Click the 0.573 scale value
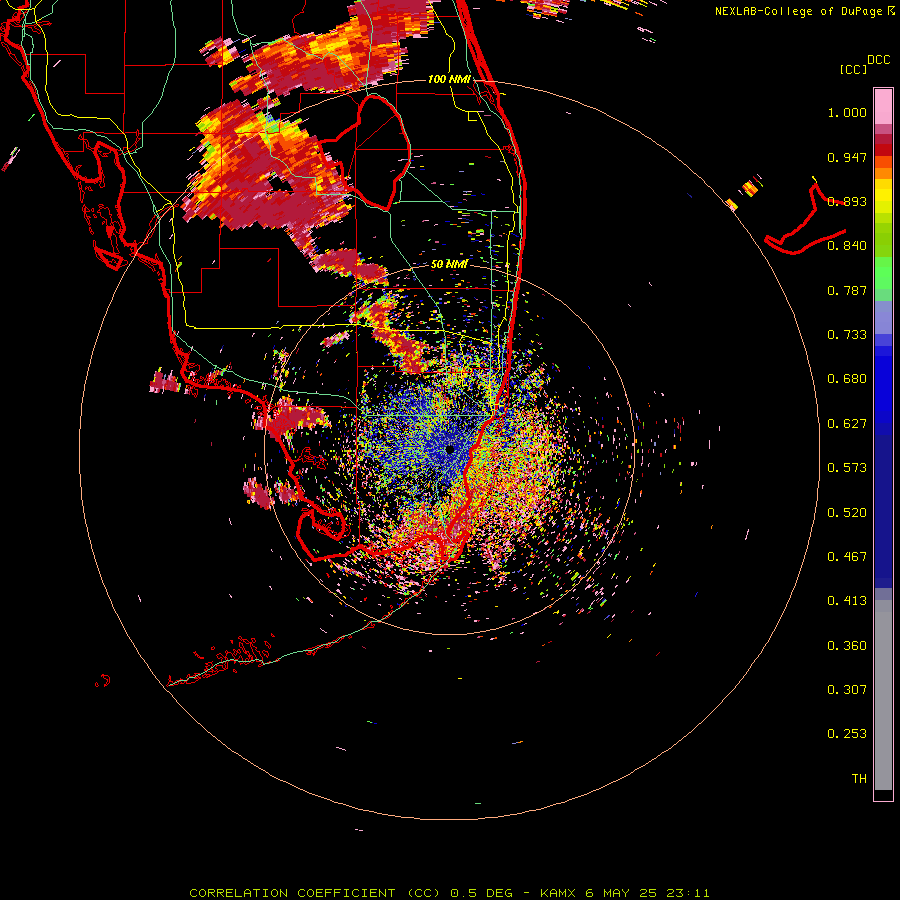The image size is (900, 900). 847,468
